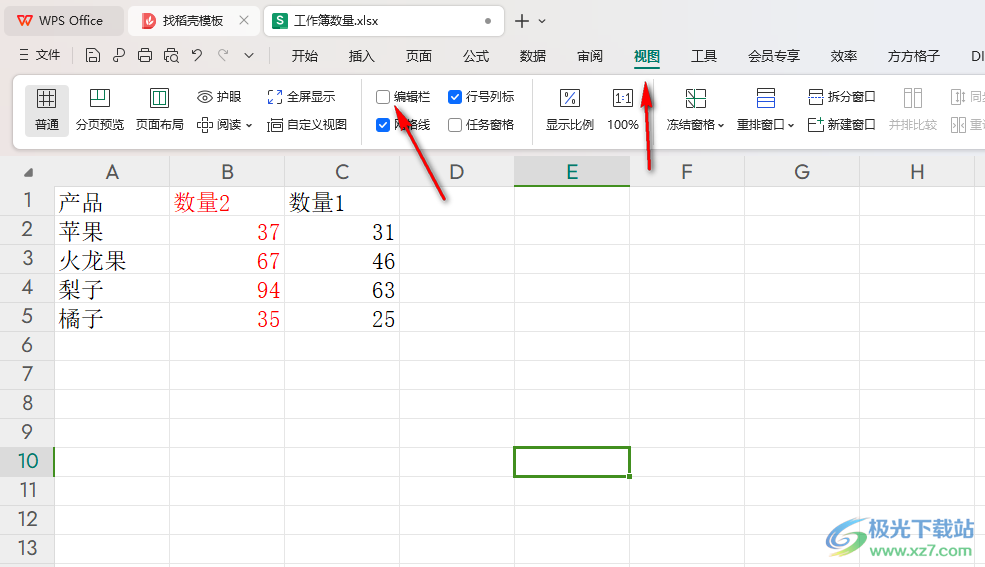Click cell with value 25

[342, 317]
